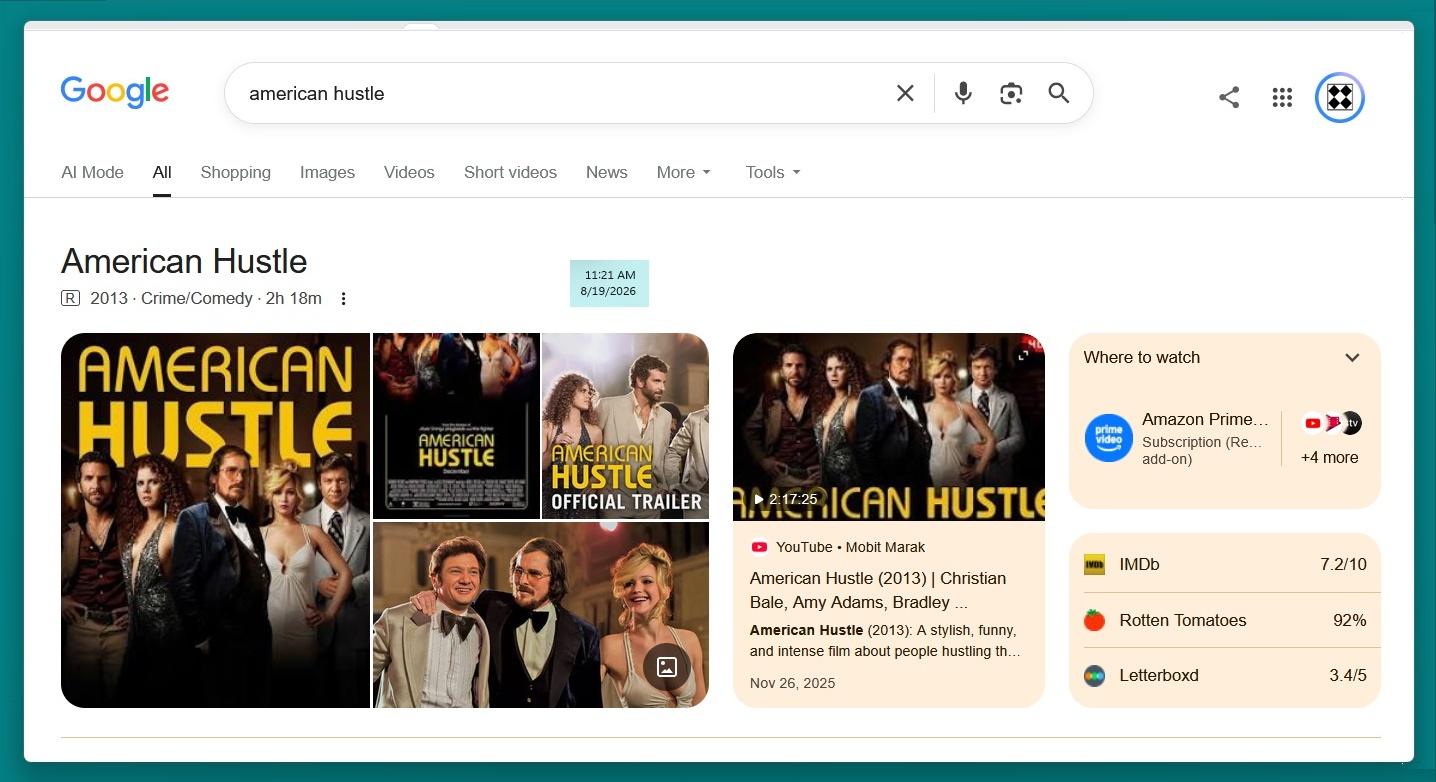
Task: Click the view all images icon
Action: point(667,667)
